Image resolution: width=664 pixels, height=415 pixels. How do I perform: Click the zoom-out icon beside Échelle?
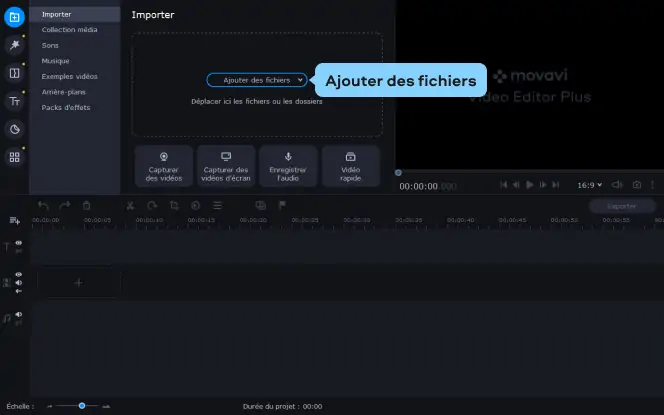tap(50, 406)
